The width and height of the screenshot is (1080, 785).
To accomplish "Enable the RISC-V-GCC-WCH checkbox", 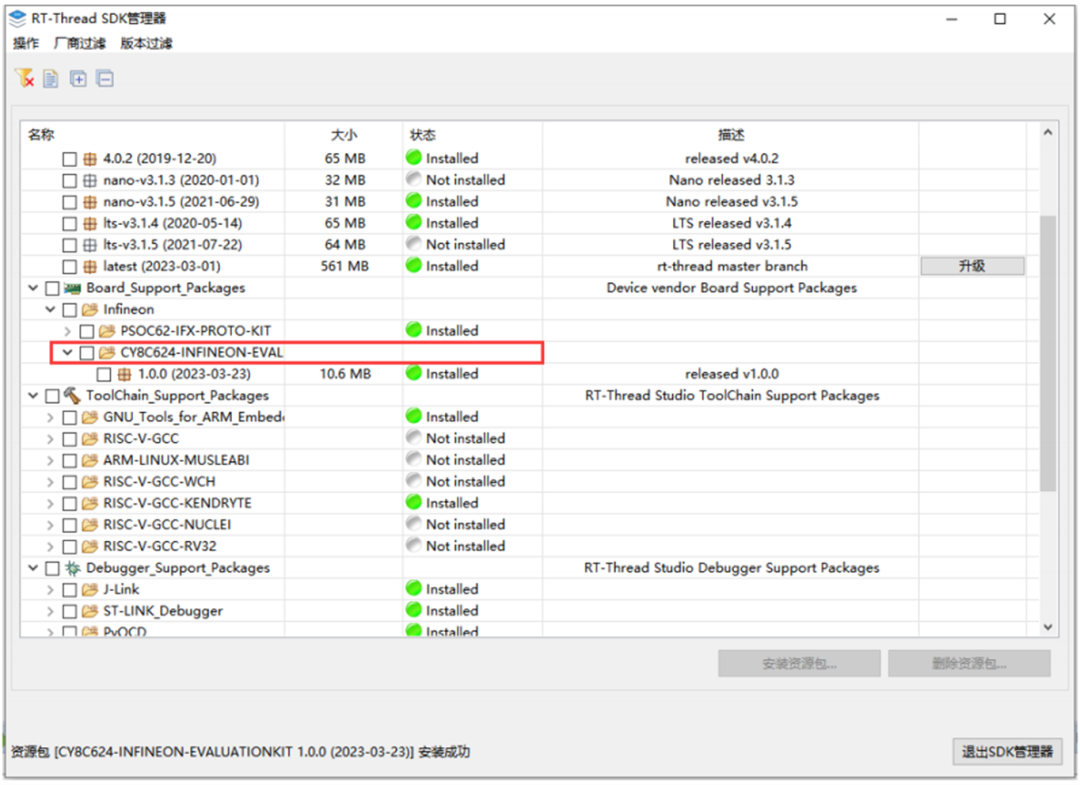I will [x=69, y=482].
